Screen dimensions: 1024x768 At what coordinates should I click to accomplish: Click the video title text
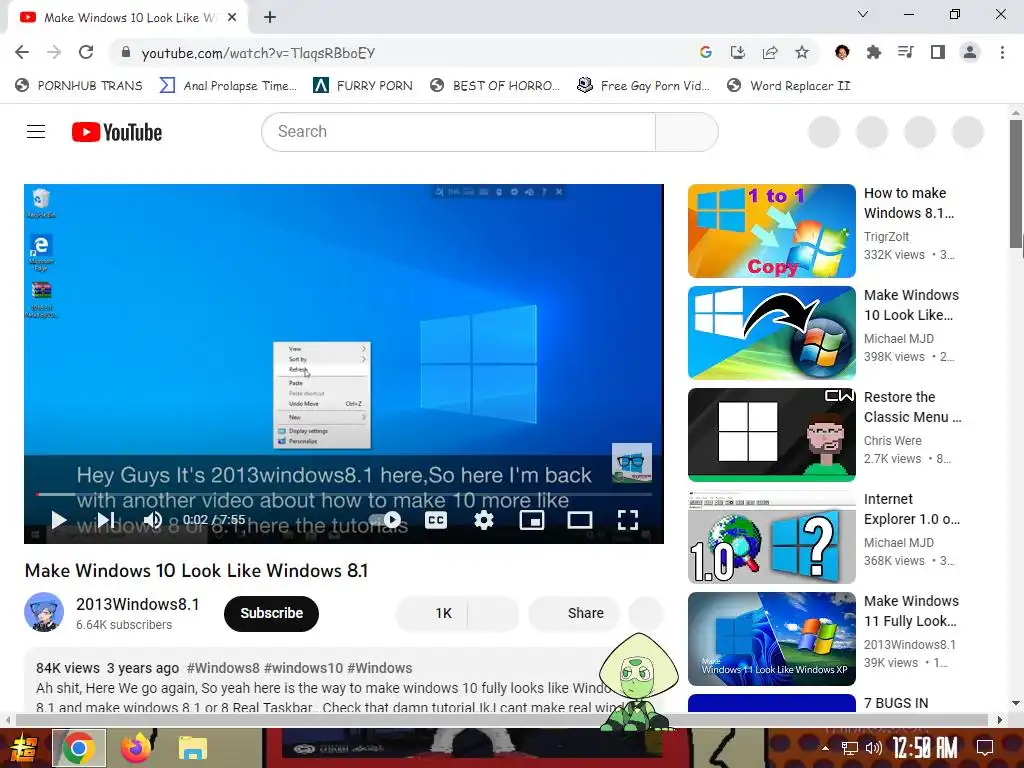(x=197, y=571)
